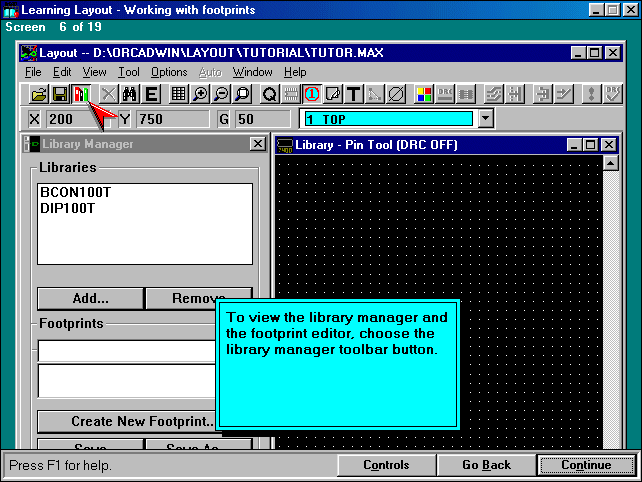Click the G grid value field

[262, 119]
